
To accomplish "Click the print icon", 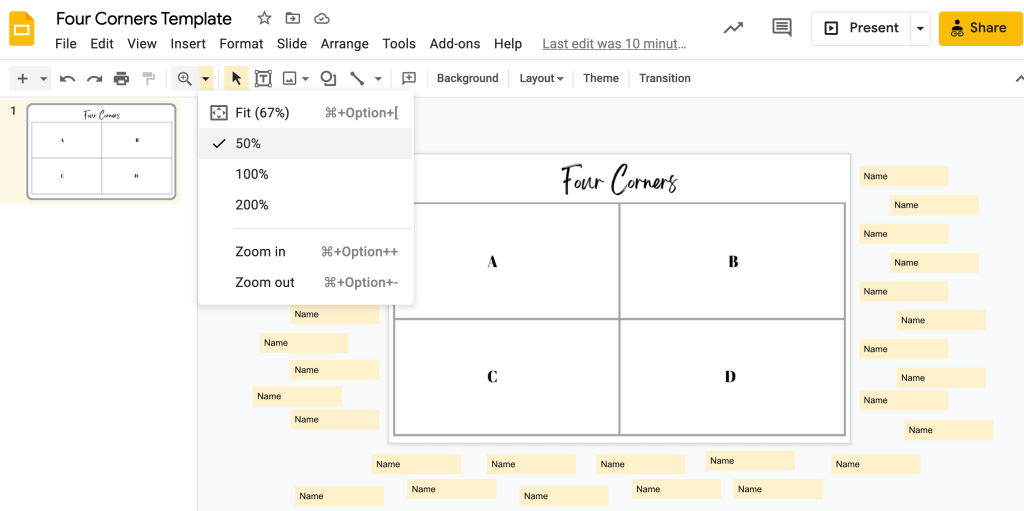I will pos(121,78).
